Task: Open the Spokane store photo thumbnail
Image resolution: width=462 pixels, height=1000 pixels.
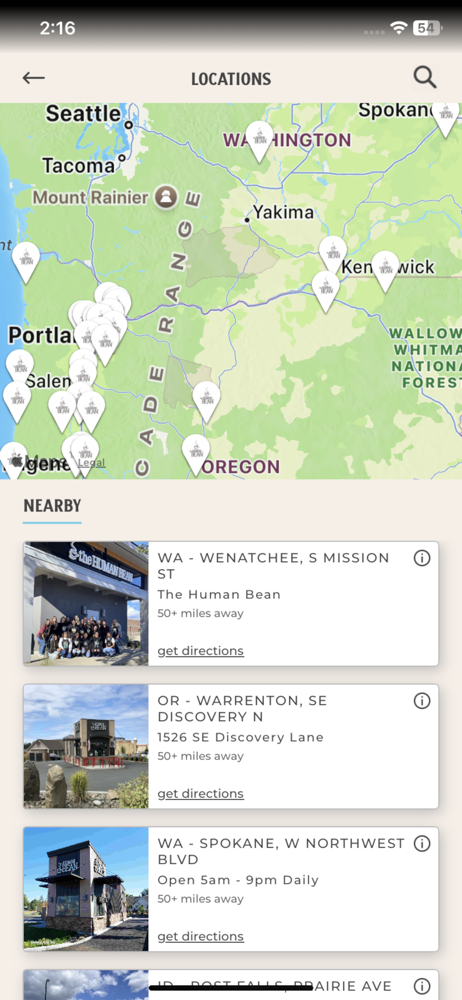Action: point(86,889)
